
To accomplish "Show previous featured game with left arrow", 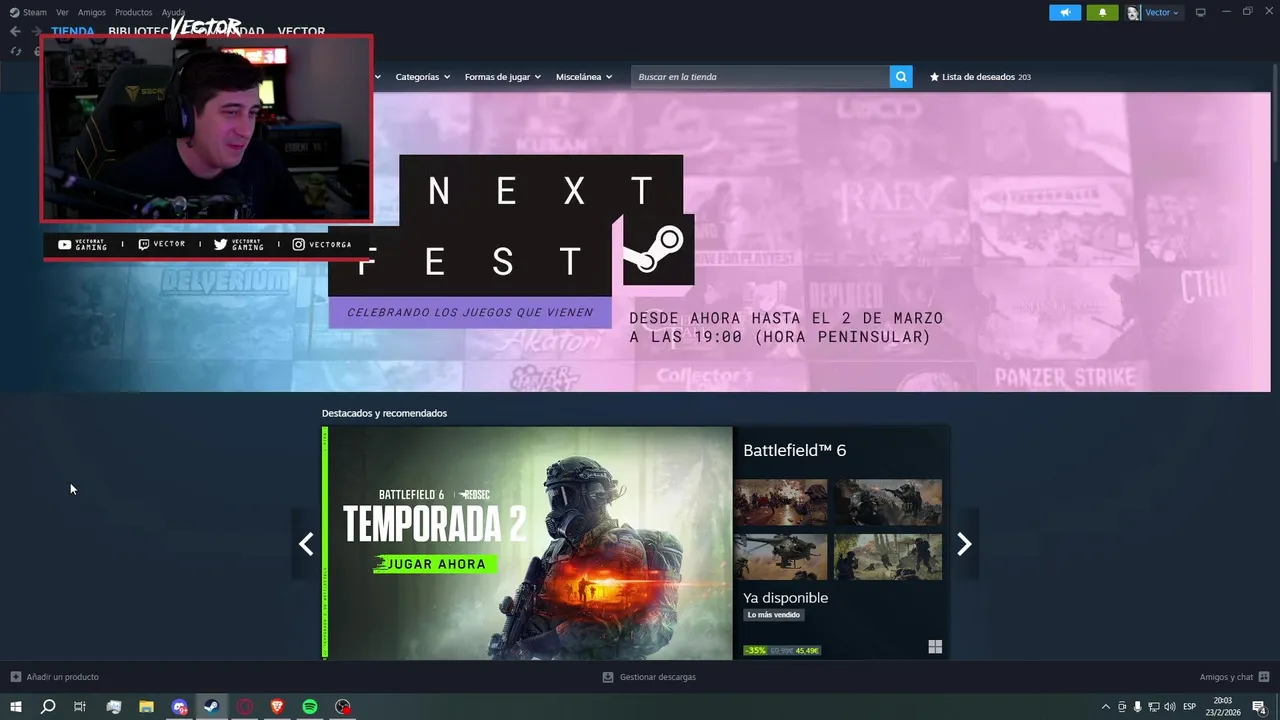I will point(306,543).
